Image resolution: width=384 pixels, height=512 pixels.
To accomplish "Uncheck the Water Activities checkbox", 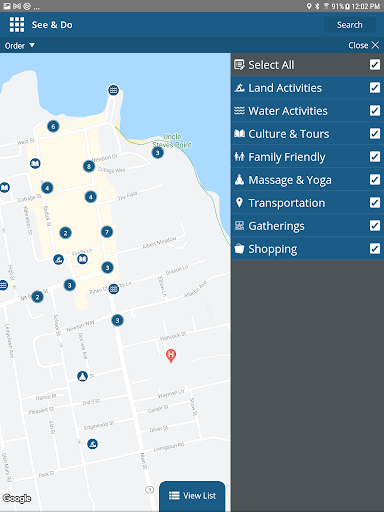I will 375,111.
